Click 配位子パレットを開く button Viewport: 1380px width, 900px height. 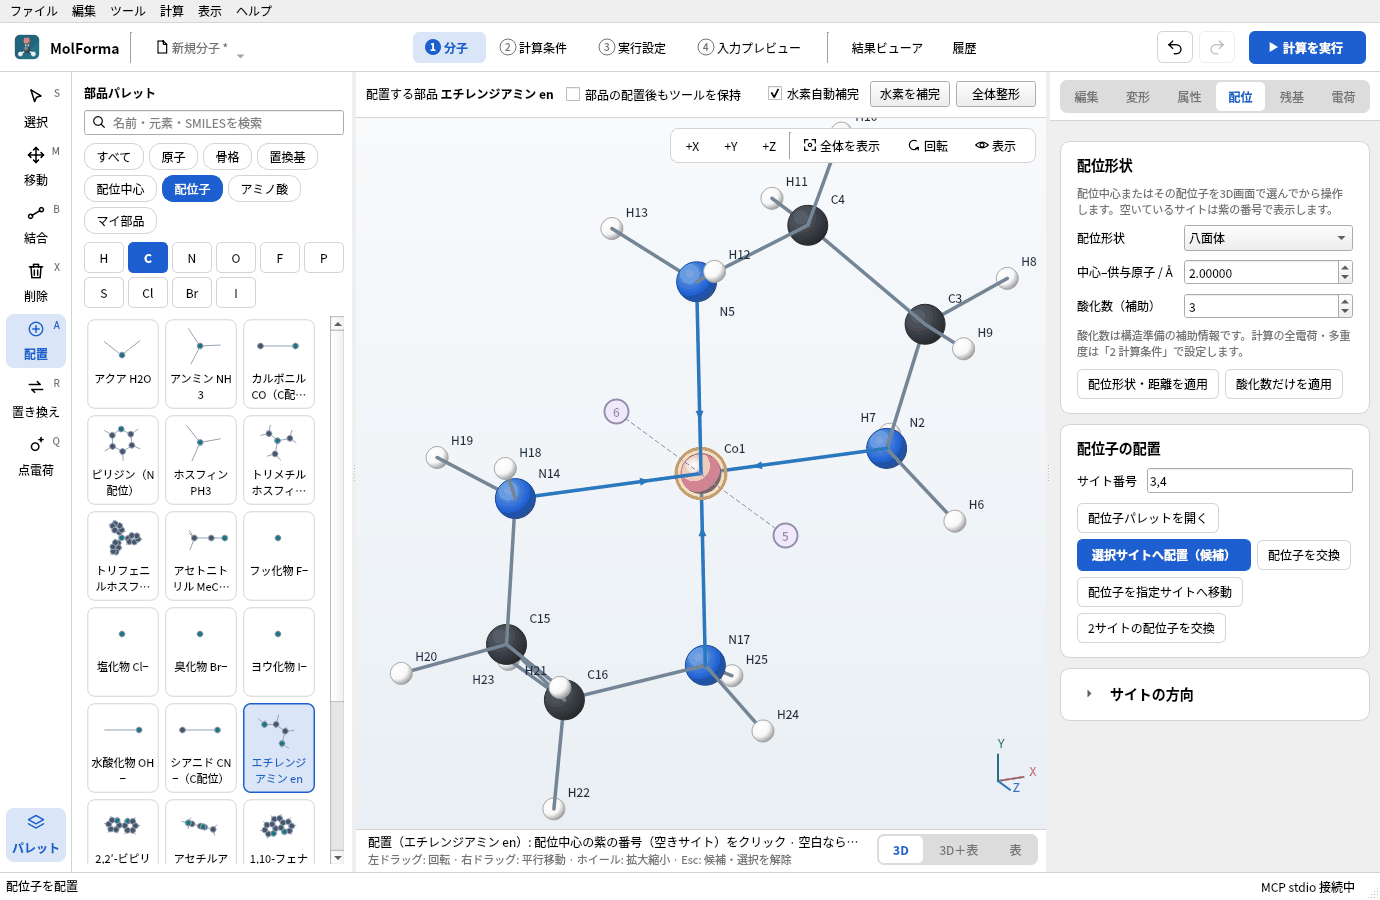click(1147, 518)
